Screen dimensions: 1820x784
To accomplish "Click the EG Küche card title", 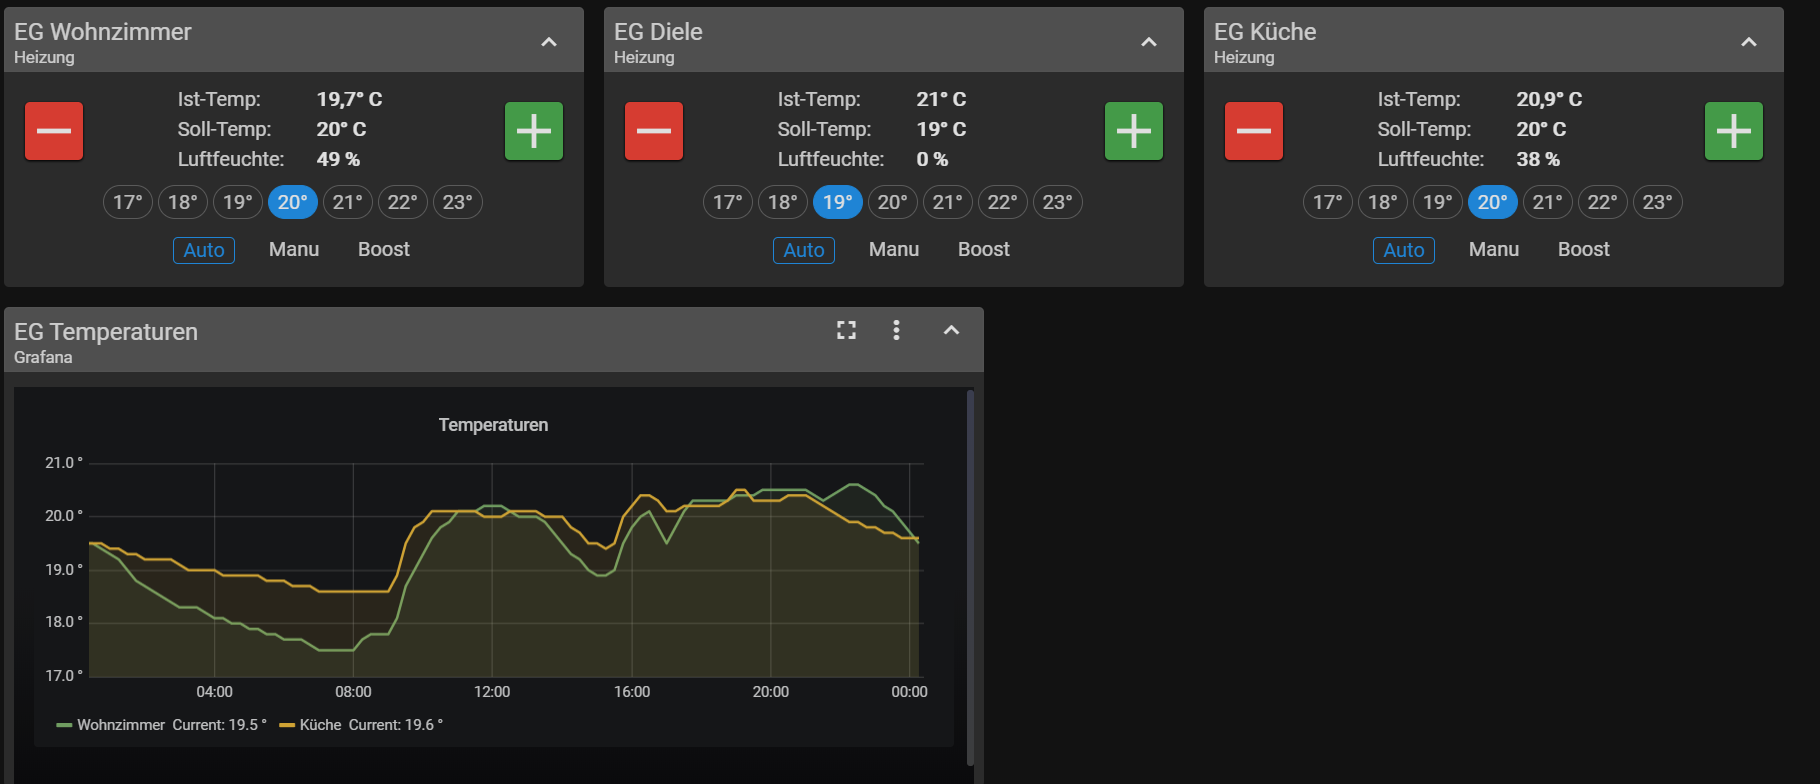I will pos(1265,32).
